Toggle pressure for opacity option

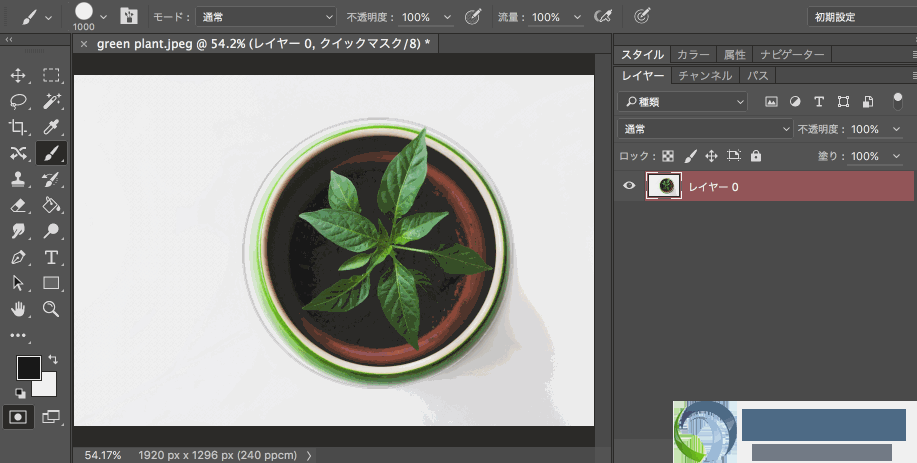[473, 17]
